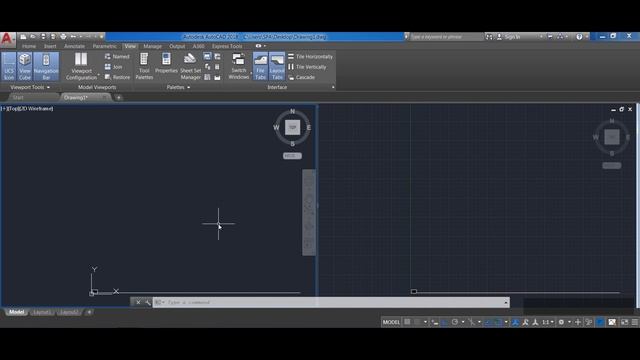Image resolution: width=640 pixels, height=360 pixels.
Task: Click the Named viewports button
Action: point(117,57)
